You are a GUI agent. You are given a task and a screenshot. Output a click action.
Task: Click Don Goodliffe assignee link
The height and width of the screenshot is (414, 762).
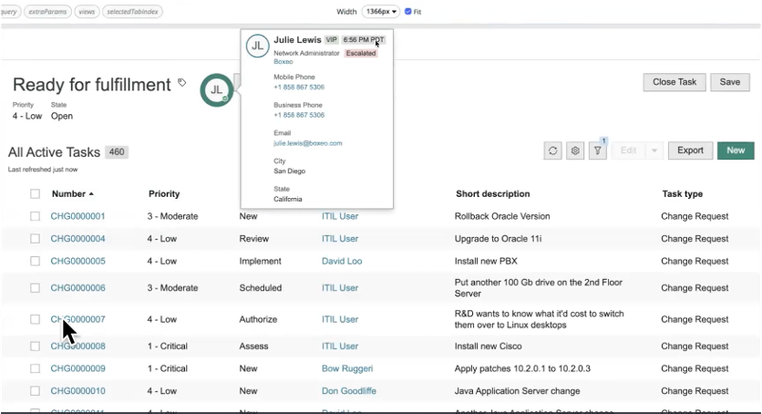click(348, 391)
